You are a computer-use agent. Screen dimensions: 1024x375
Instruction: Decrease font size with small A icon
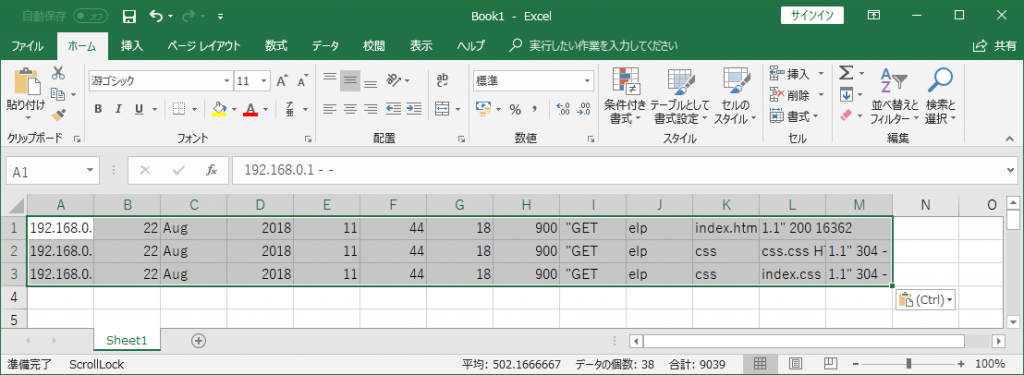[x=302, y=81]
